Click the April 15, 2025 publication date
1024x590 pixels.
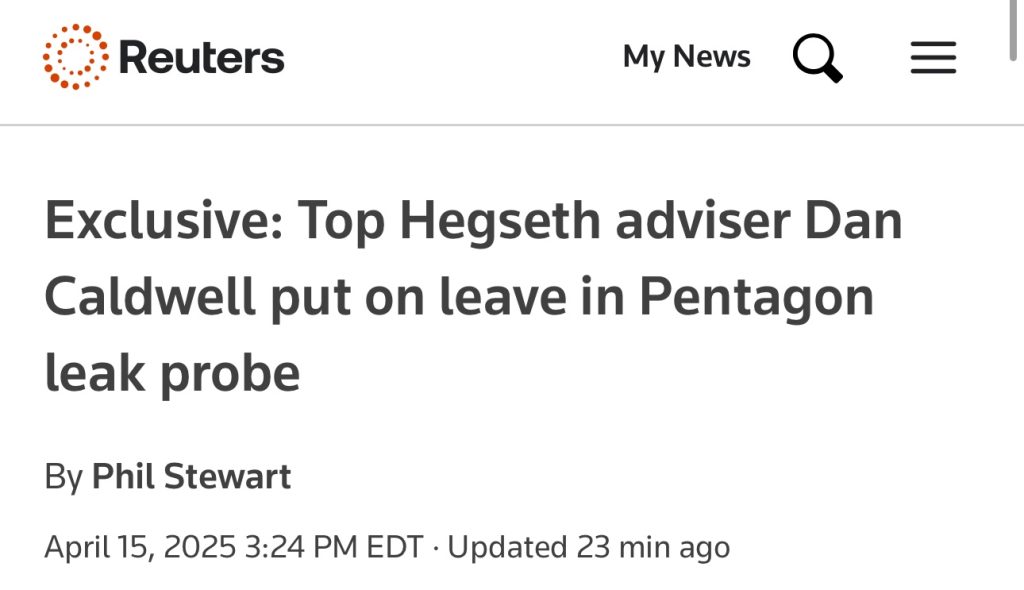tap(140, 547)
